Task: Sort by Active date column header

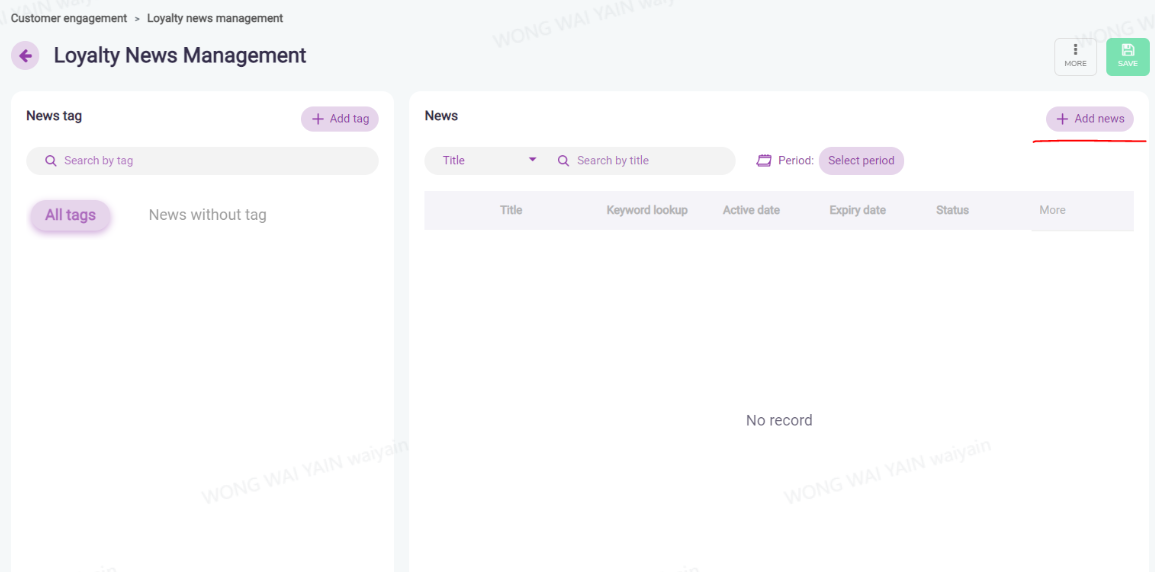Action: click(751, 210)
